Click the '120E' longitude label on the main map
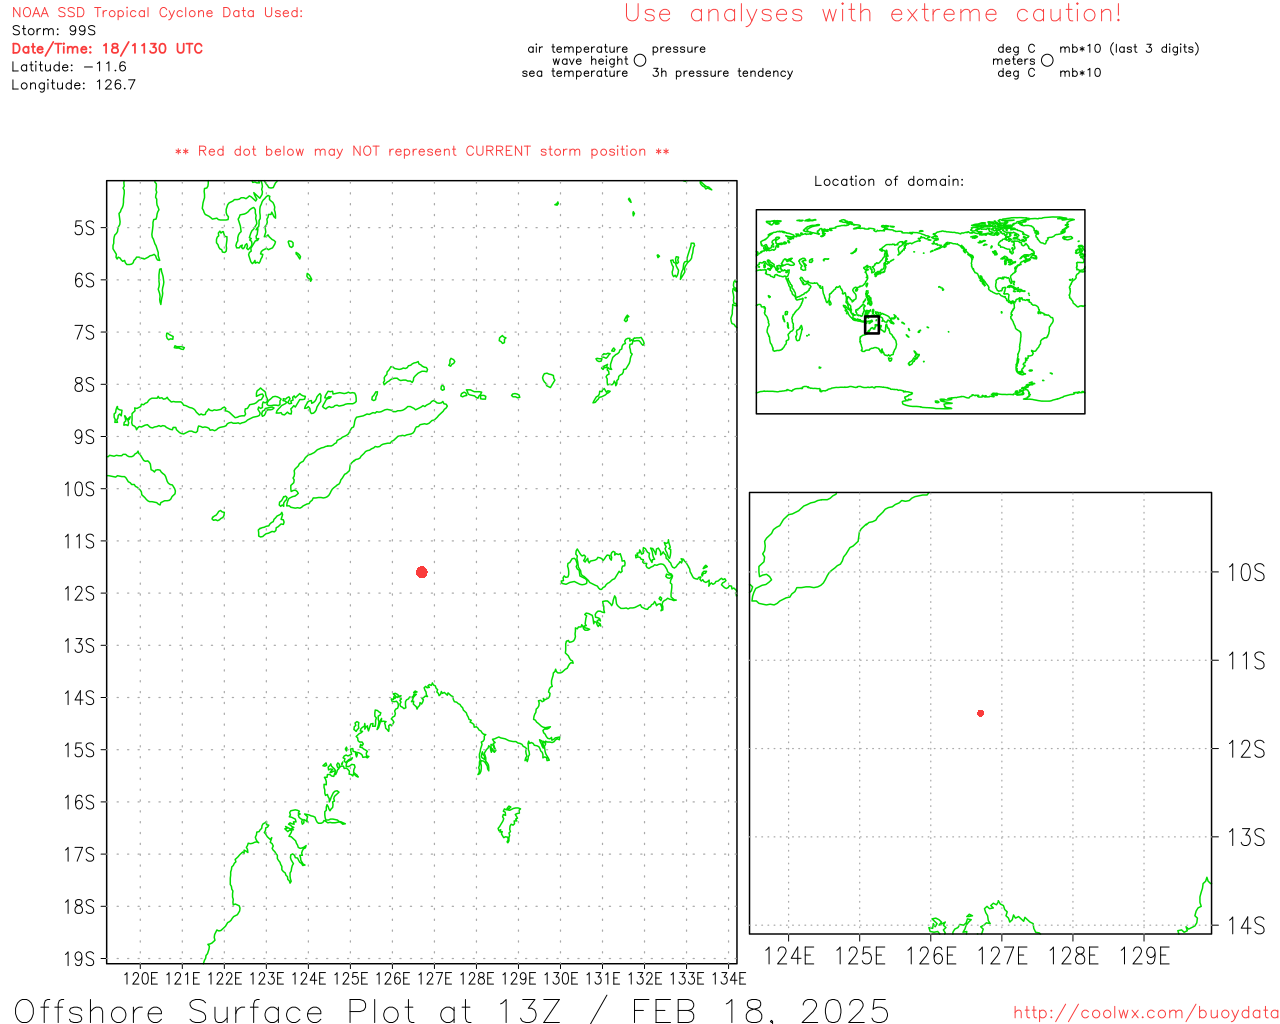Viewport: 1280px width, 1024px height. tap(140, 978)
